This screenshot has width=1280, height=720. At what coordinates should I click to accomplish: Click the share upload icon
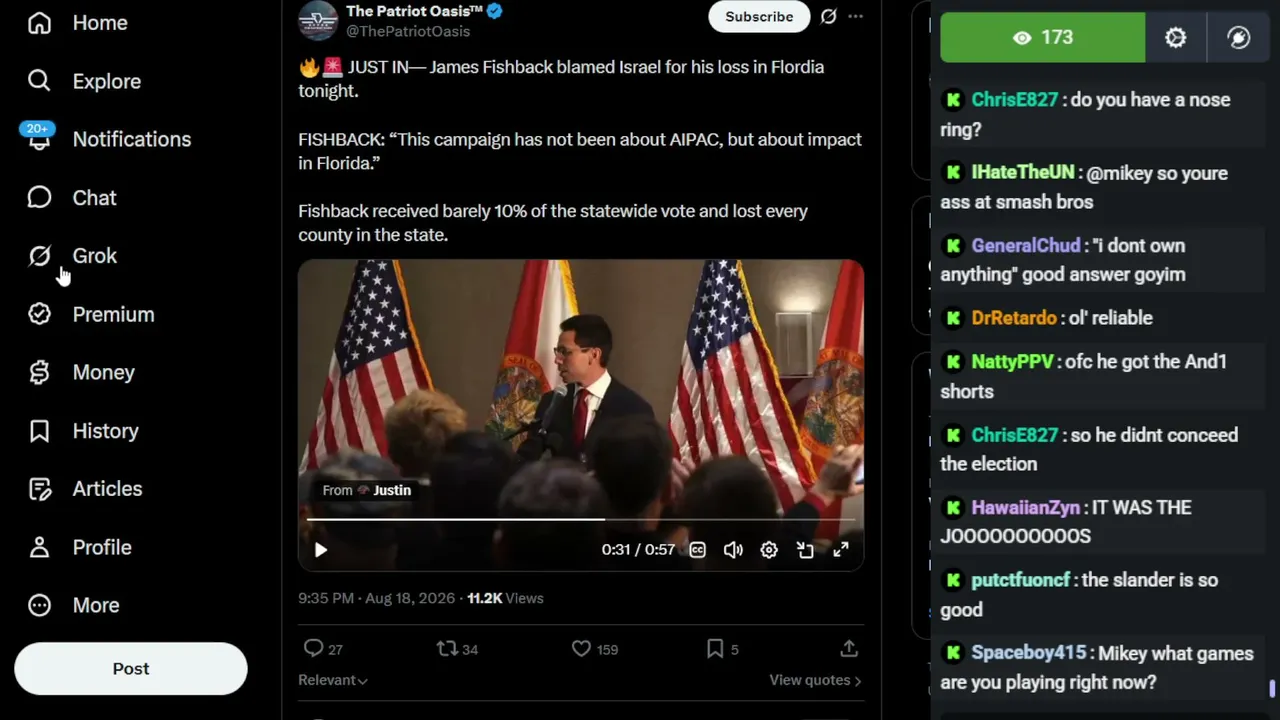(x=849, y=649)
